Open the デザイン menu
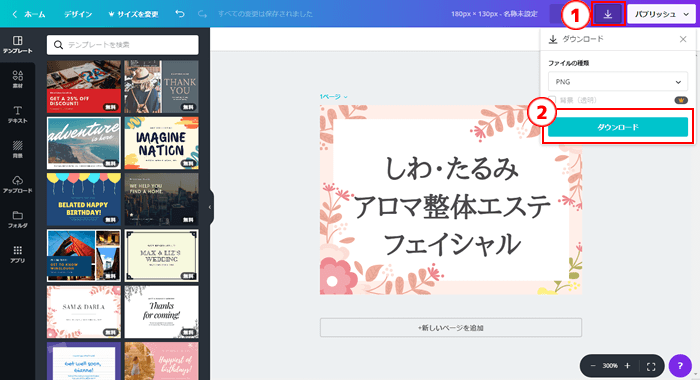 pyautogui.click(x=78, y=14)
